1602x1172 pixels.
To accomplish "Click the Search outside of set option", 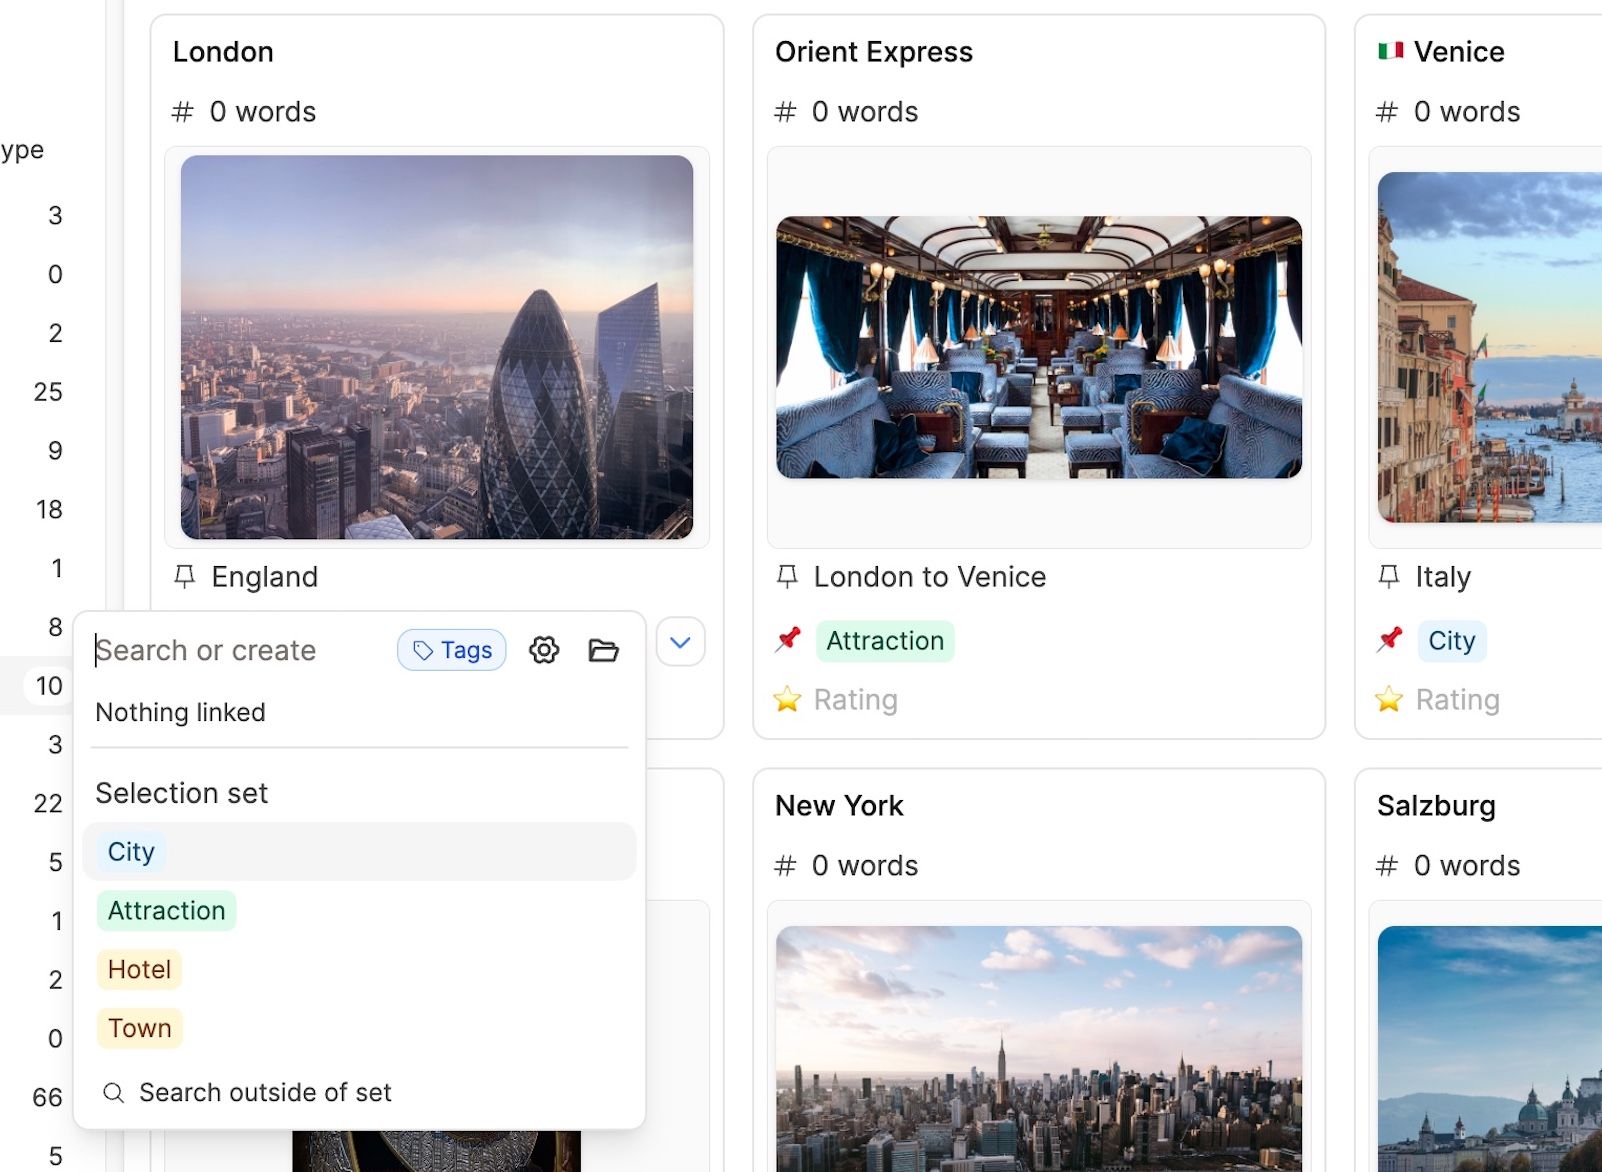I will [x=267, y=1092].
